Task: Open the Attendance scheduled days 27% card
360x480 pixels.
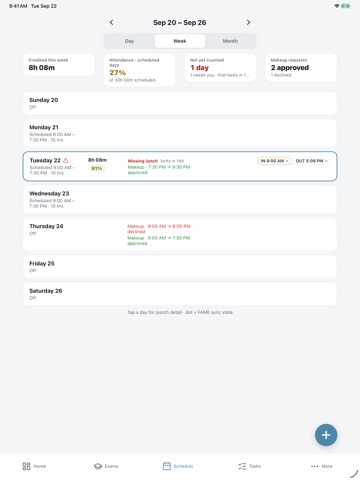Action: pyautogui.click(x=139, y=70)
